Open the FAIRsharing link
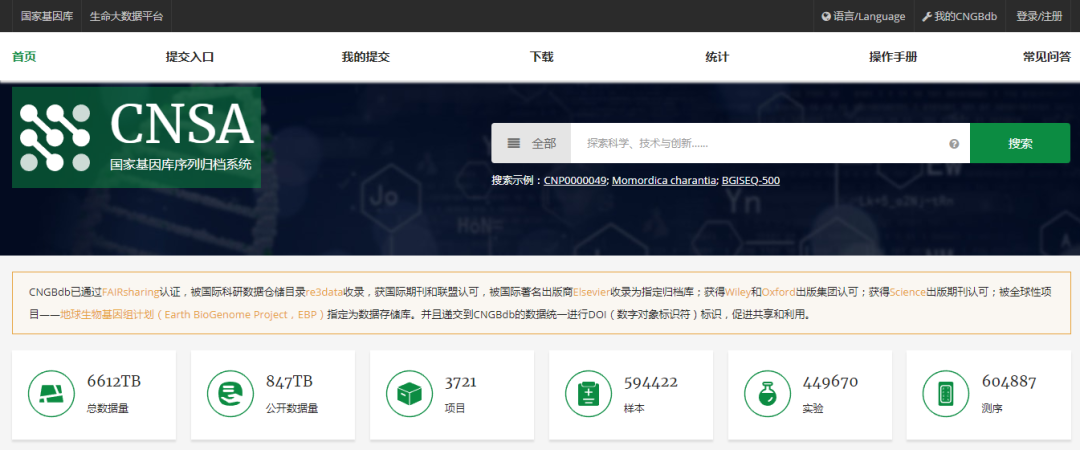Image resolution: width=1080 pixels, height=450 pixels. pyautogui.click(x=130, y=292)
